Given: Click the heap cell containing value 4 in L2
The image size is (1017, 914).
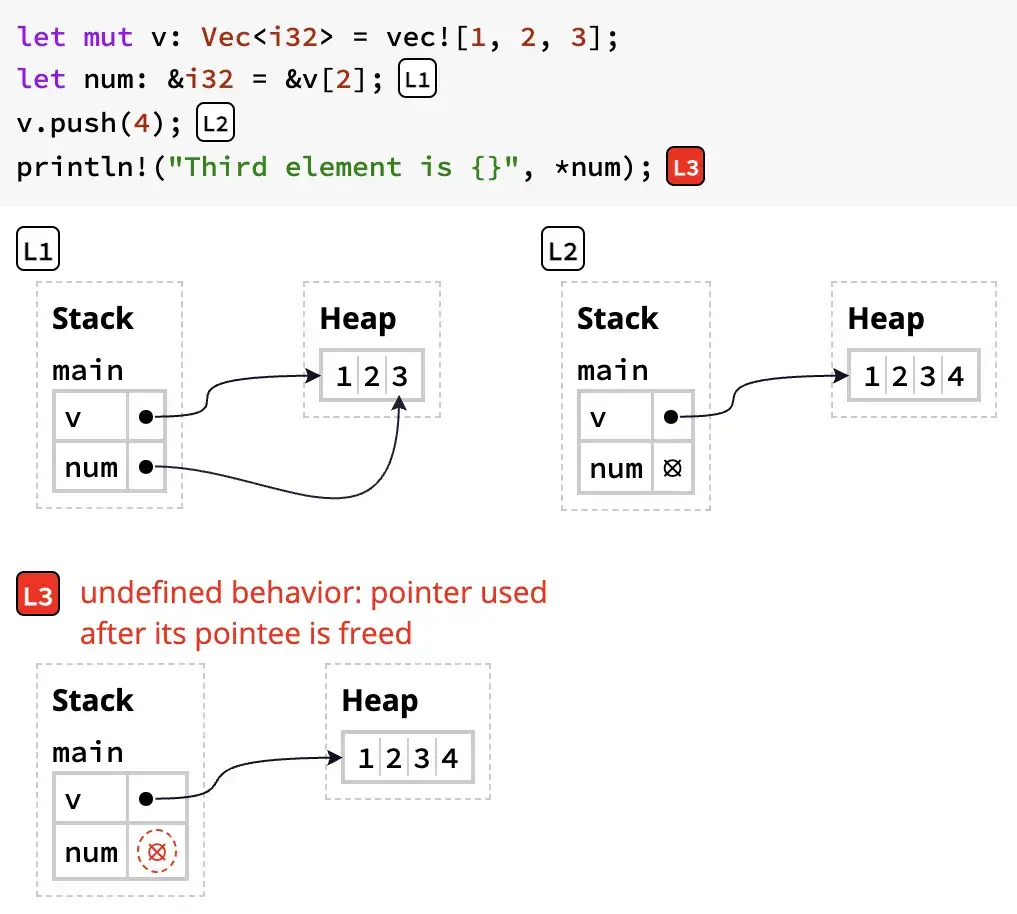Looking at the screenshot, I should (952, 375).
